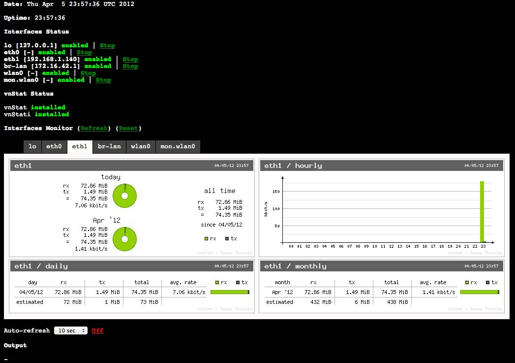515x363 pixels.
Task: Switch to the lo tab
Action: 32,146
